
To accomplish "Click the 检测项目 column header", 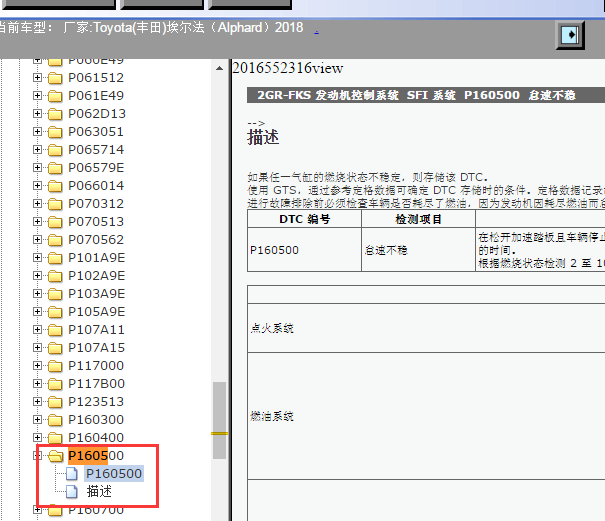I will tap(418, 219).
